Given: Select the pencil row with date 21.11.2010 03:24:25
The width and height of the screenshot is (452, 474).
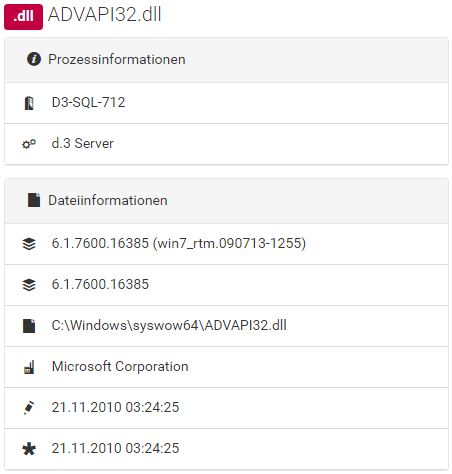Looking at the screenshot, I should [226, 408].
